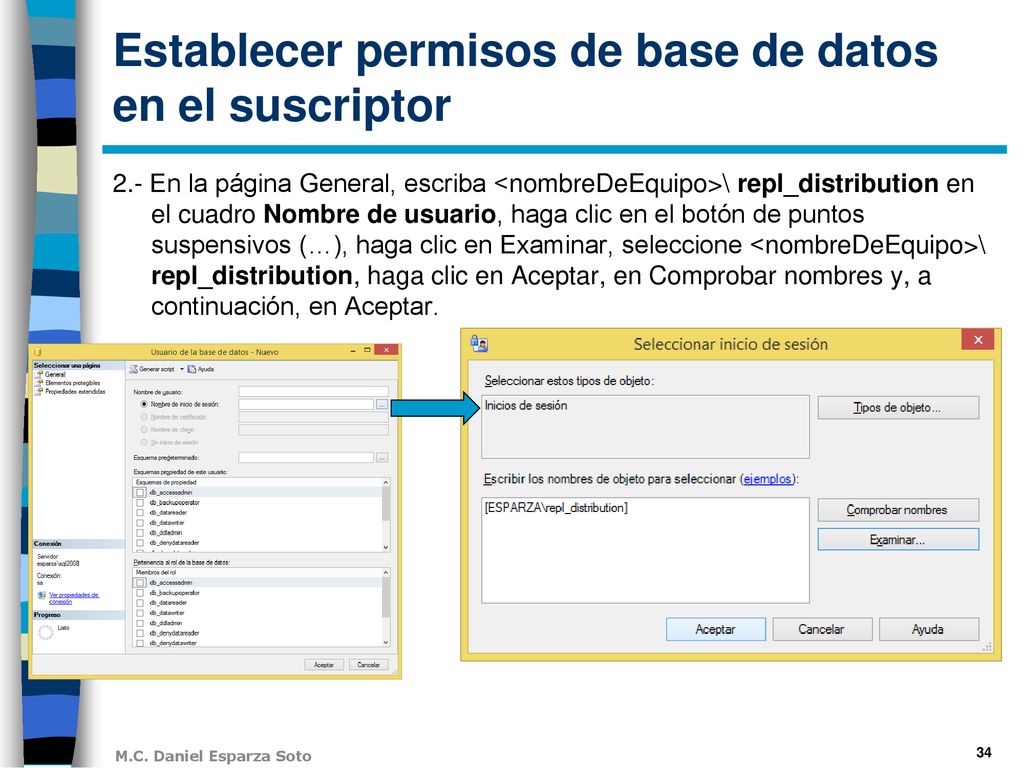Check db_ddladmin in Miembros del rol list

(140, 623)
